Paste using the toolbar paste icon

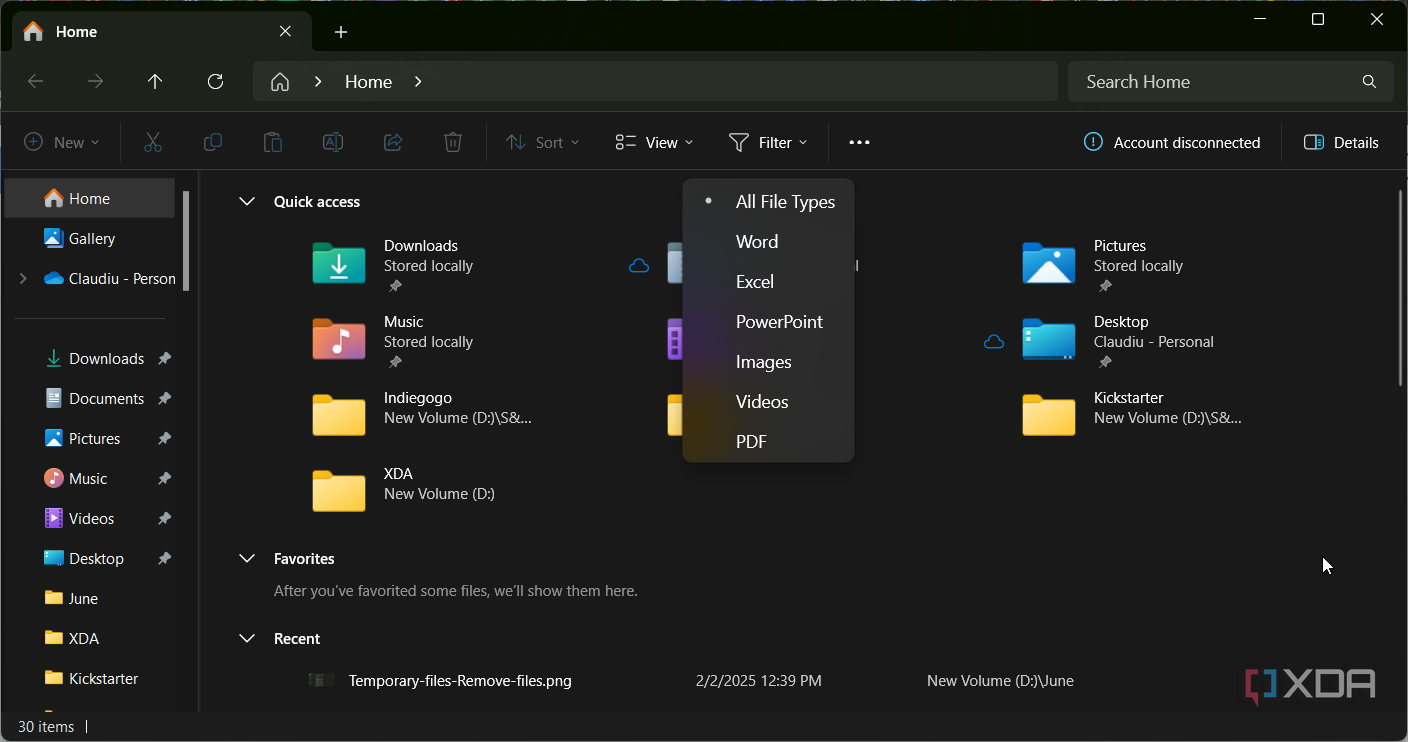click(x=272, y=142)
